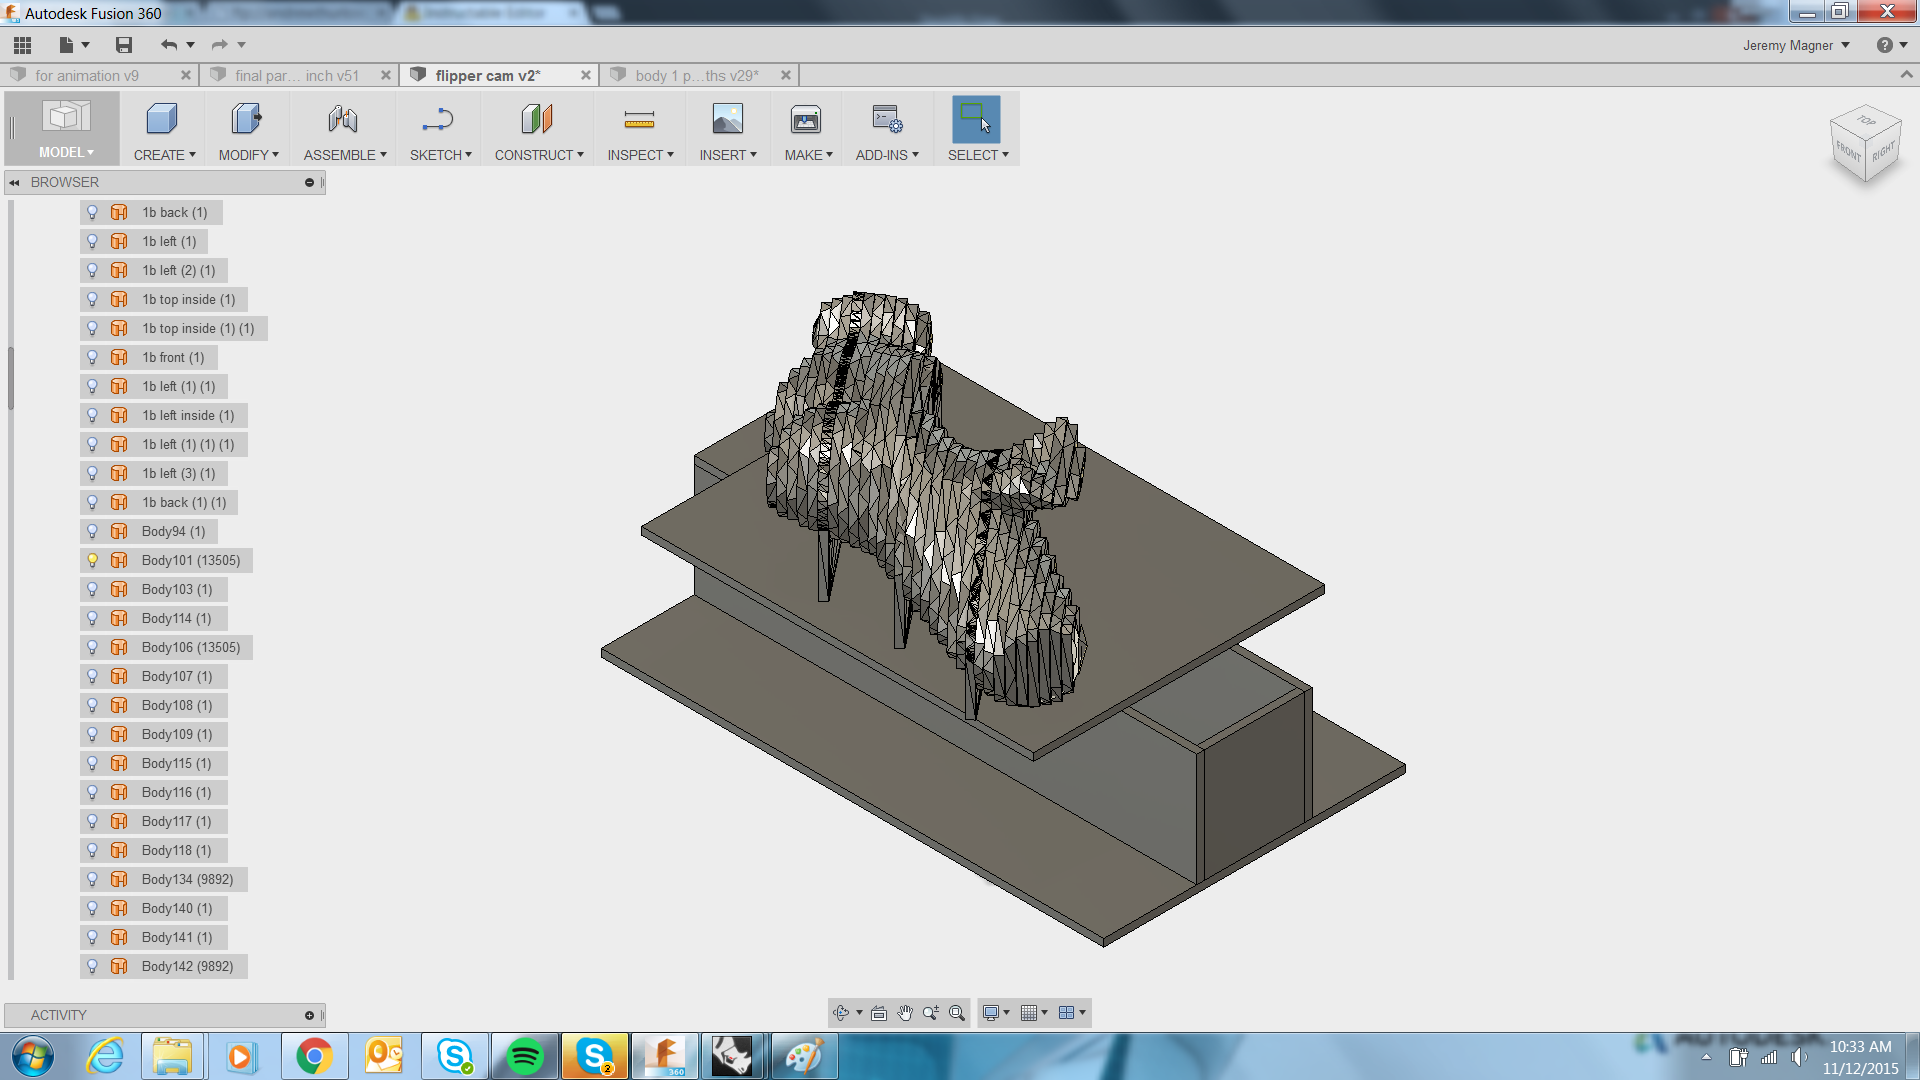
Task: Click the ACTIVITY panel options dot
Action: pyautogui.click(x=309, y=1016)
